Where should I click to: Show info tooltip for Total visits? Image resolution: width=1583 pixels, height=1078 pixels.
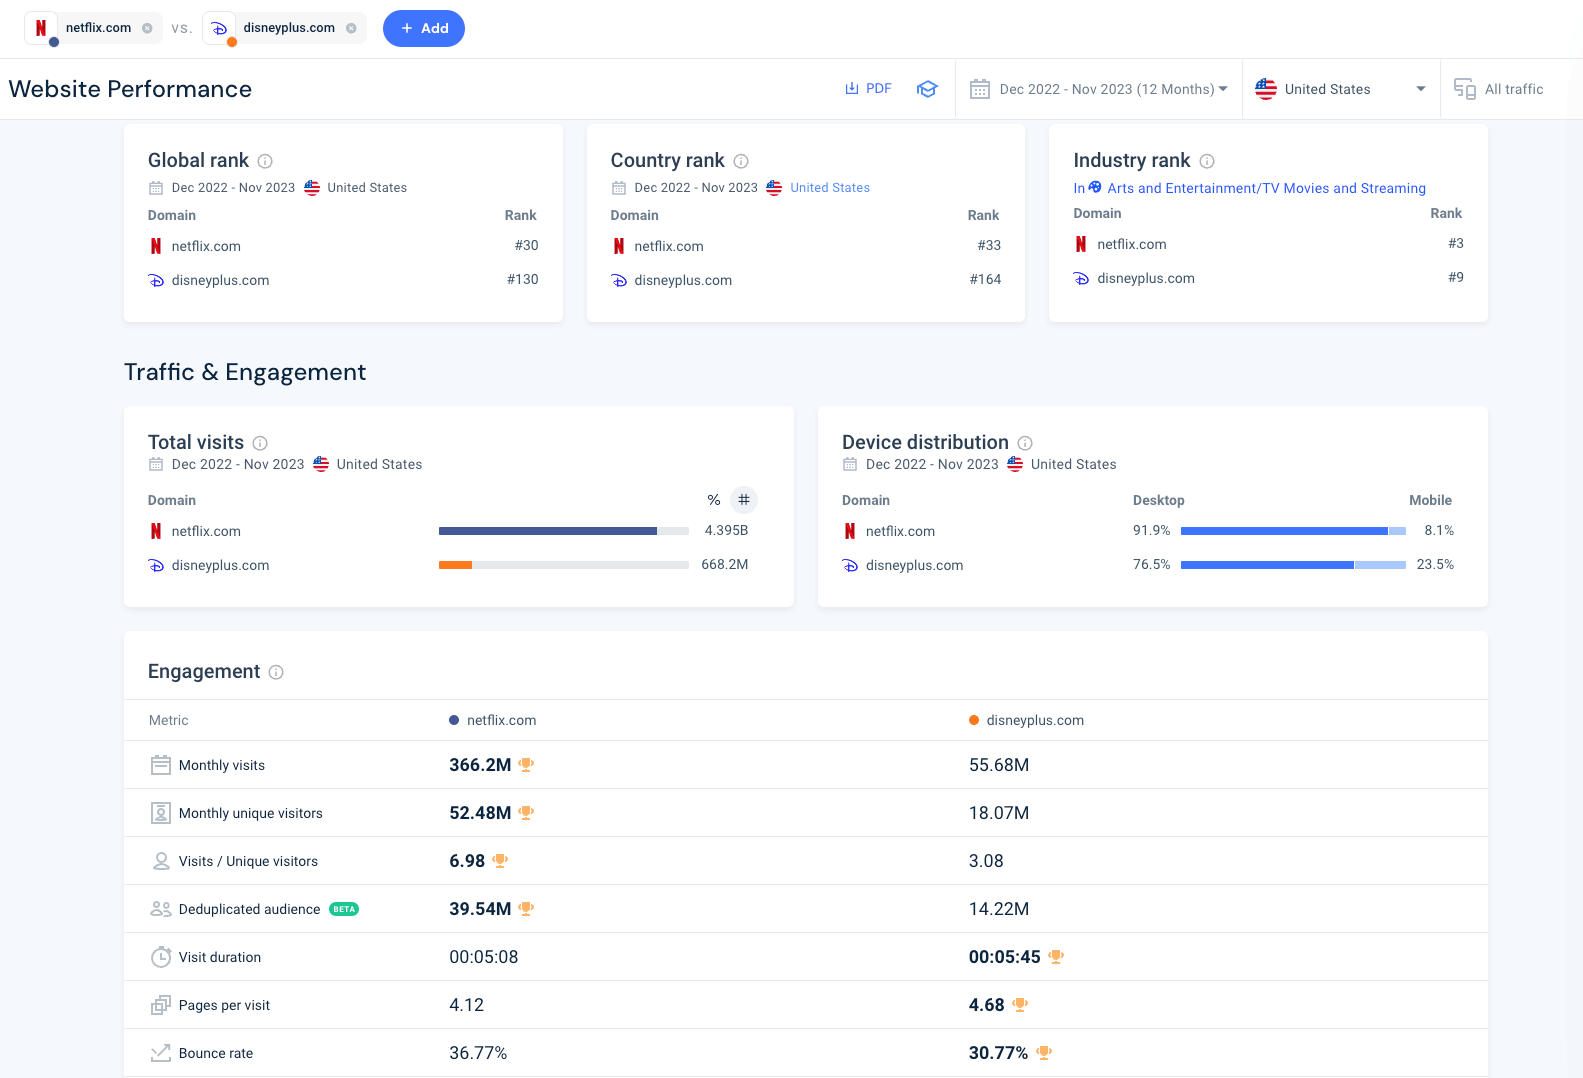260,443
